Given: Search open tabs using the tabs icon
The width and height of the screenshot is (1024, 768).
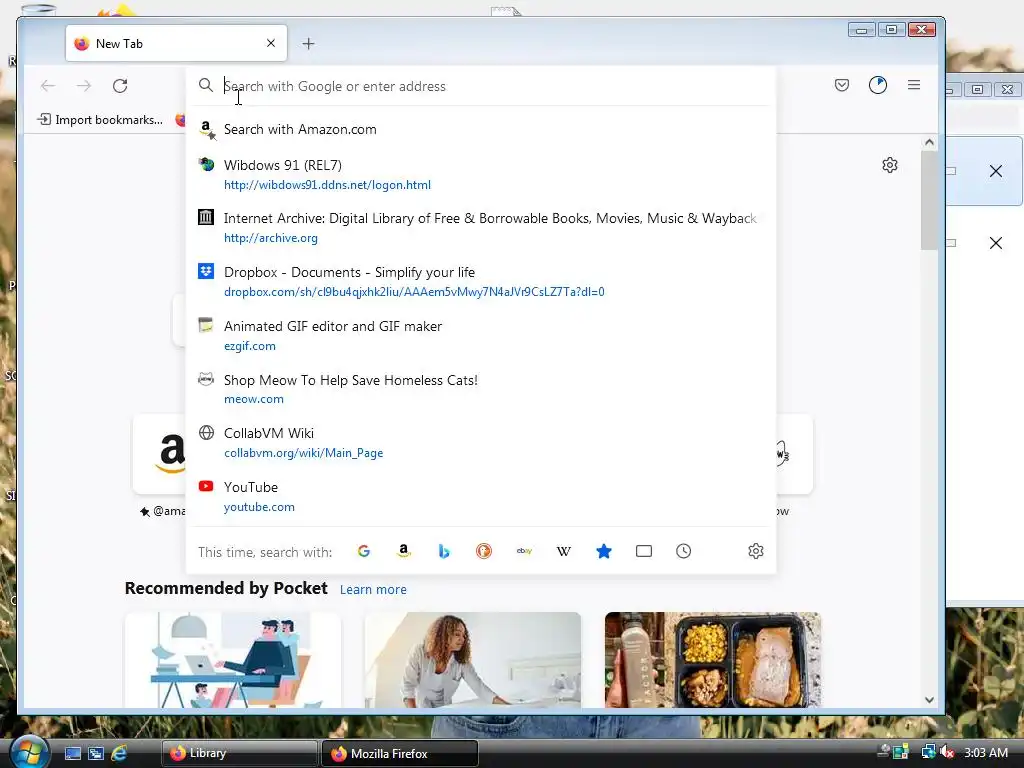Looking at the screenshot, I should [x=644, y=551].
